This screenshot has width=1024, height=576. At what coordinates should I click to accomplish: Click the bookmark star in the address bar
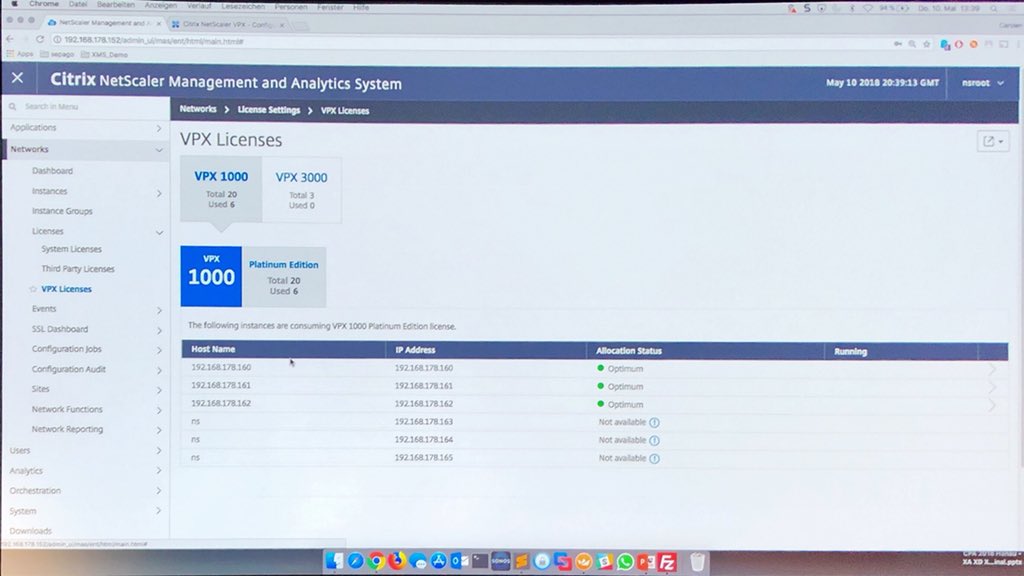(925, 44)
